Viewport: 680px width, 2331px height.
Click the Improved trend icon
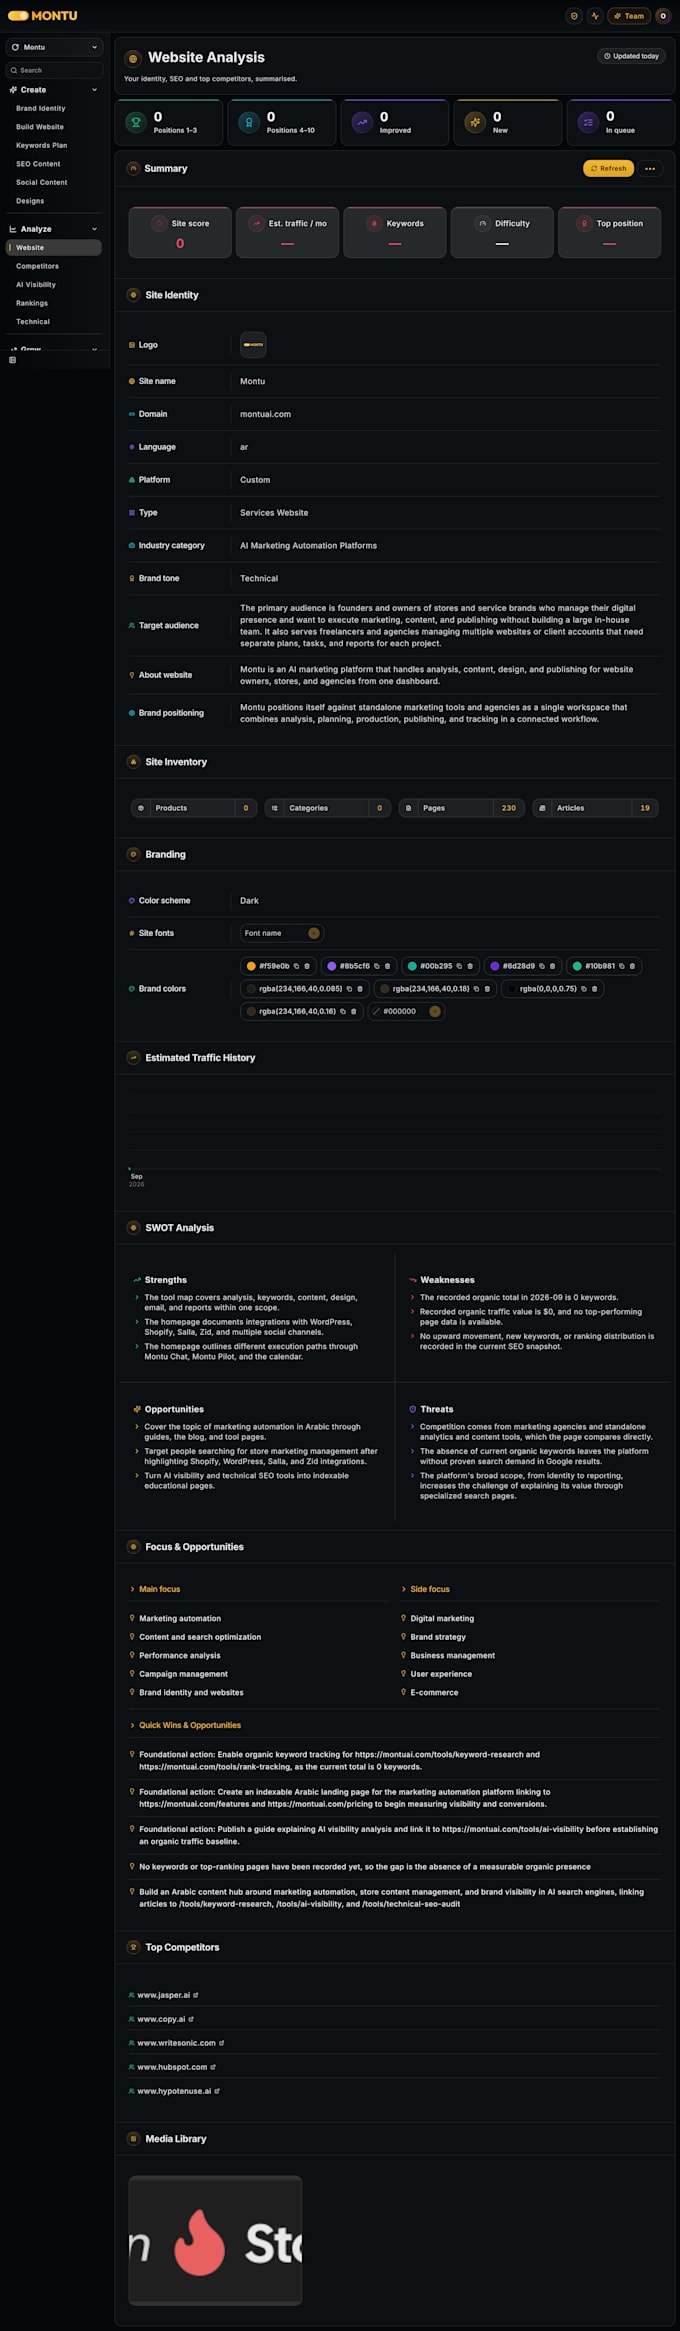[361, 122]
